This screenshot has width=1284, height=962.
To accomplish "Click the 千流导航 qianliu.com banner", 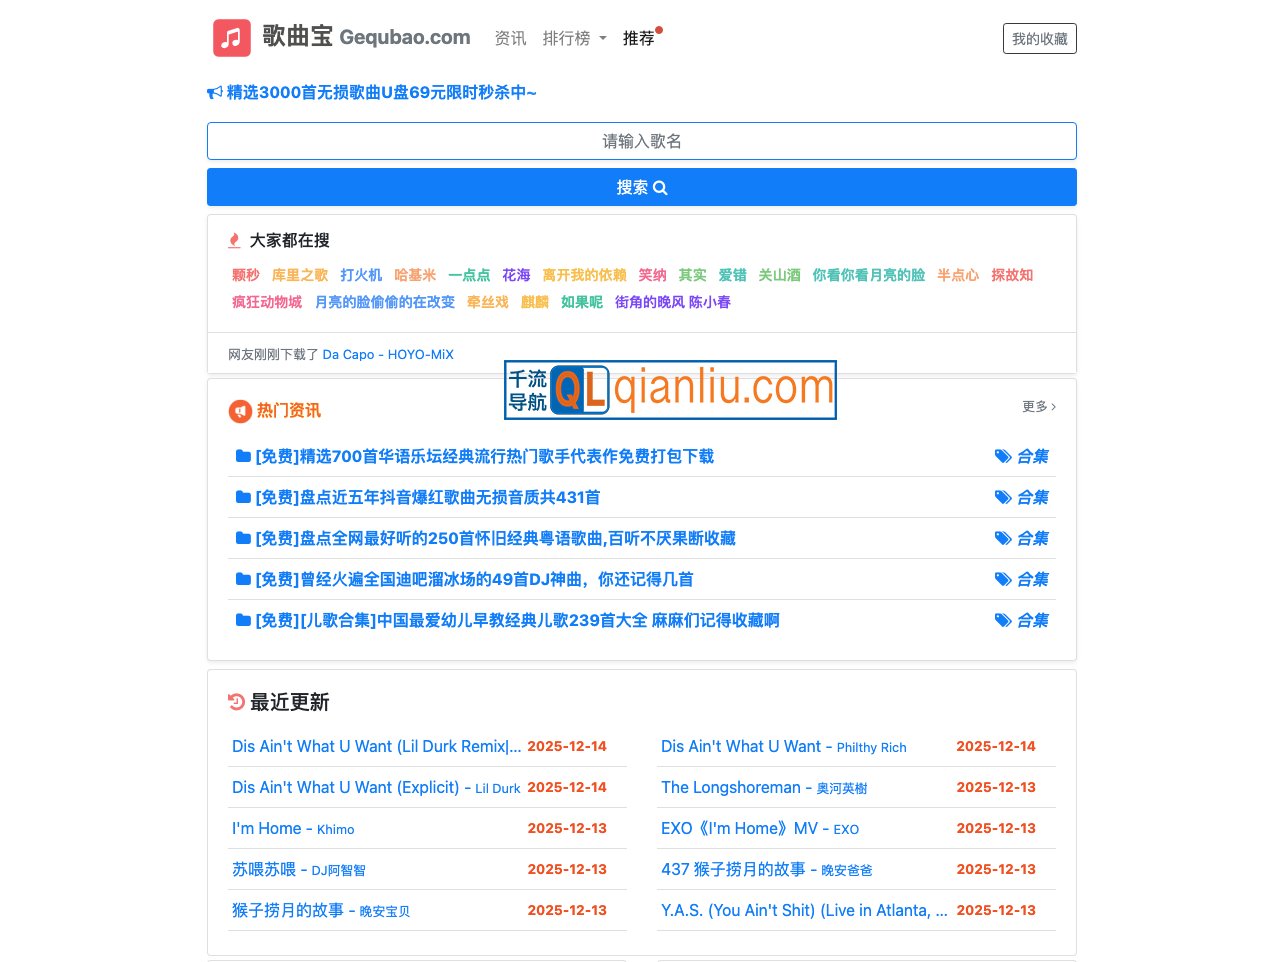I will (x=670, y=390).
